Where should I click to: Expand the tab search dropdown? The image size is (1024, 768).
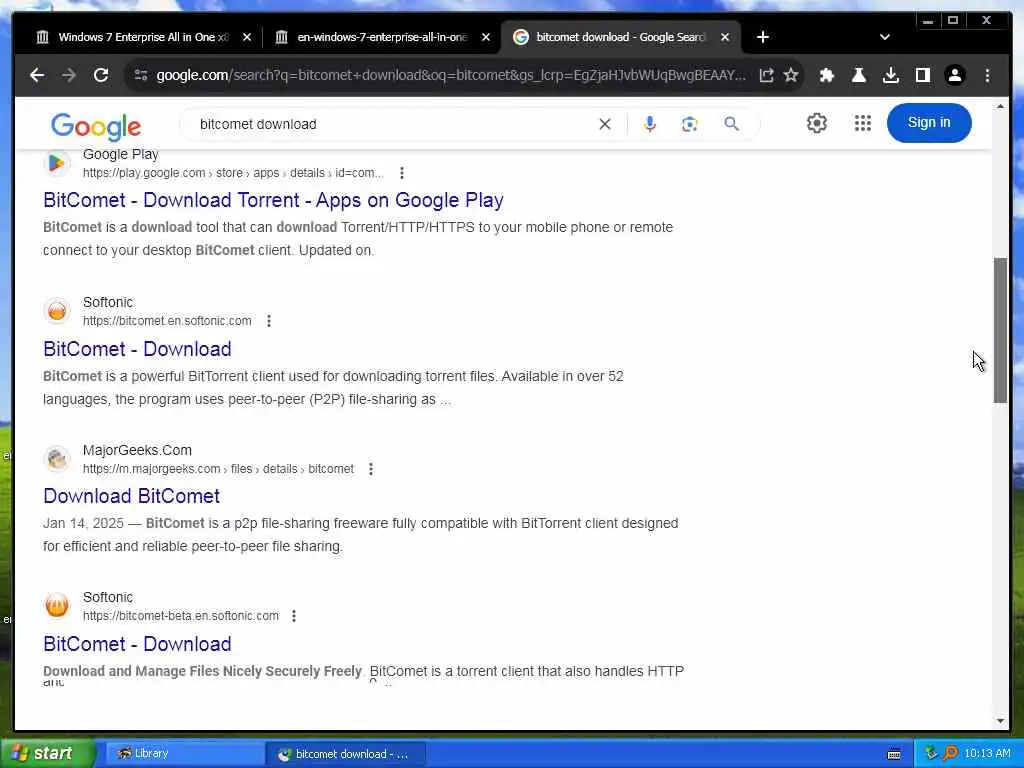(x=885, y=37)
